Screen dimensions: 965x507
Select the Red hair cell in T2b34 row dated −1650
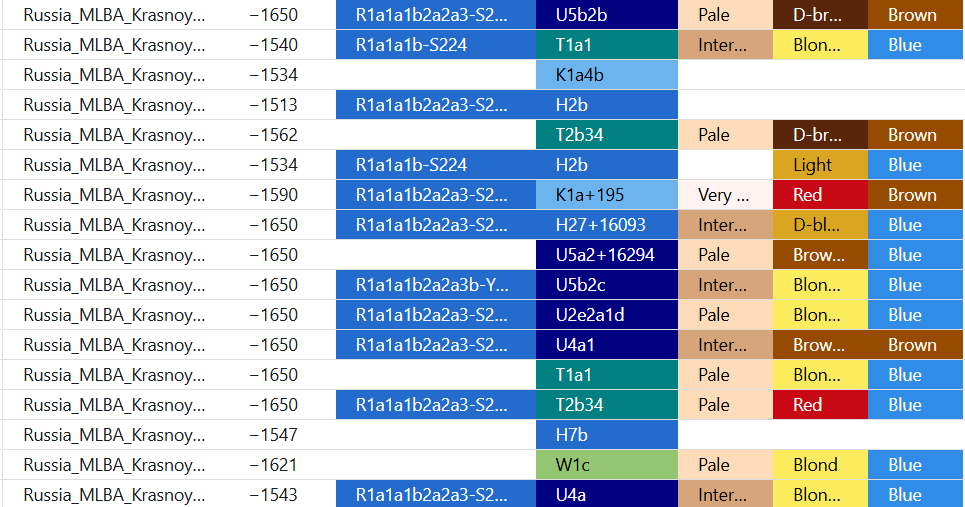click(820, 405)
